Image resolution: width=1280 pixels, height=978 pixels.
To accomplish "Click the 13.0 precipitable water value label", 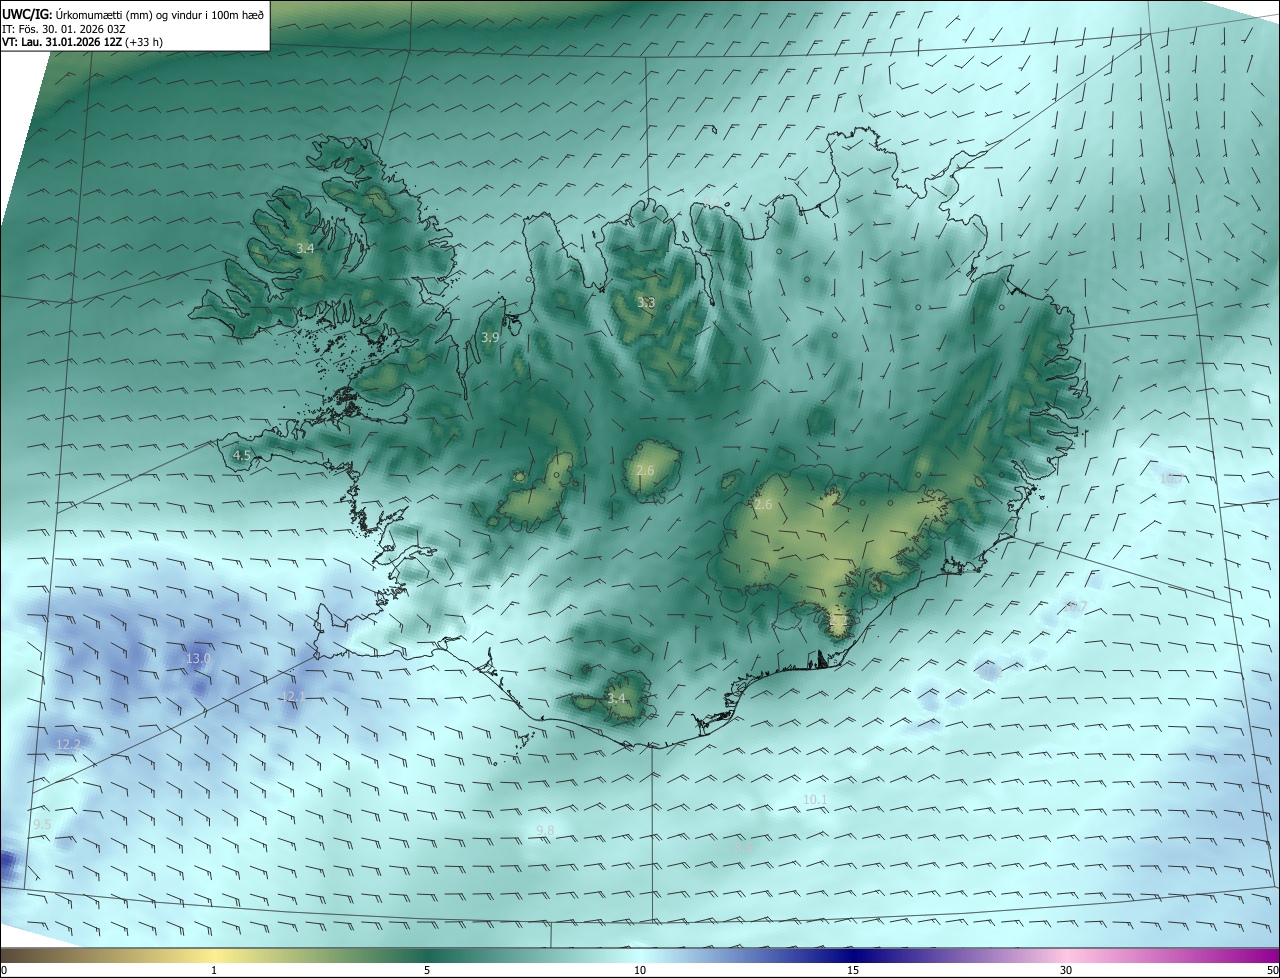I will pyautogui.click(x=198, y=658).
